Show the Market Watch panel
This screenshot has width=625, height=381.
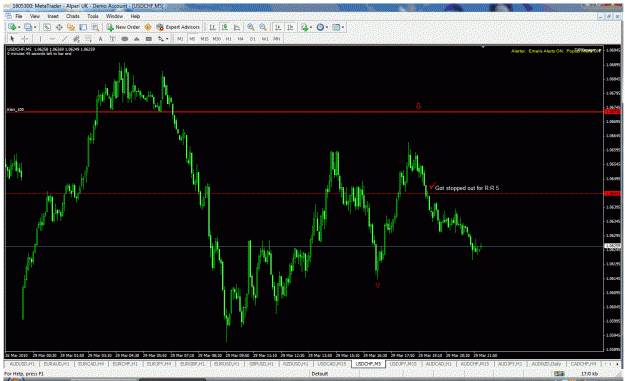(x=47, y=27)
